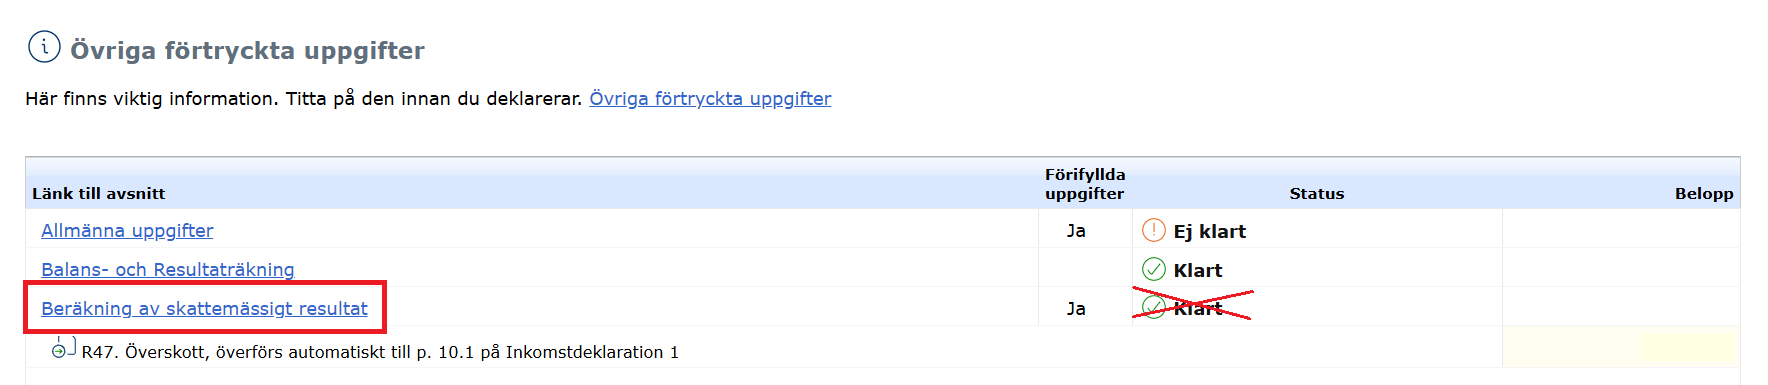Click the Ja cell in Allmänna uppgifter row
The width and height of the screenshot is (1768, 385).
pyautogui.click(x=1076, y=230)
